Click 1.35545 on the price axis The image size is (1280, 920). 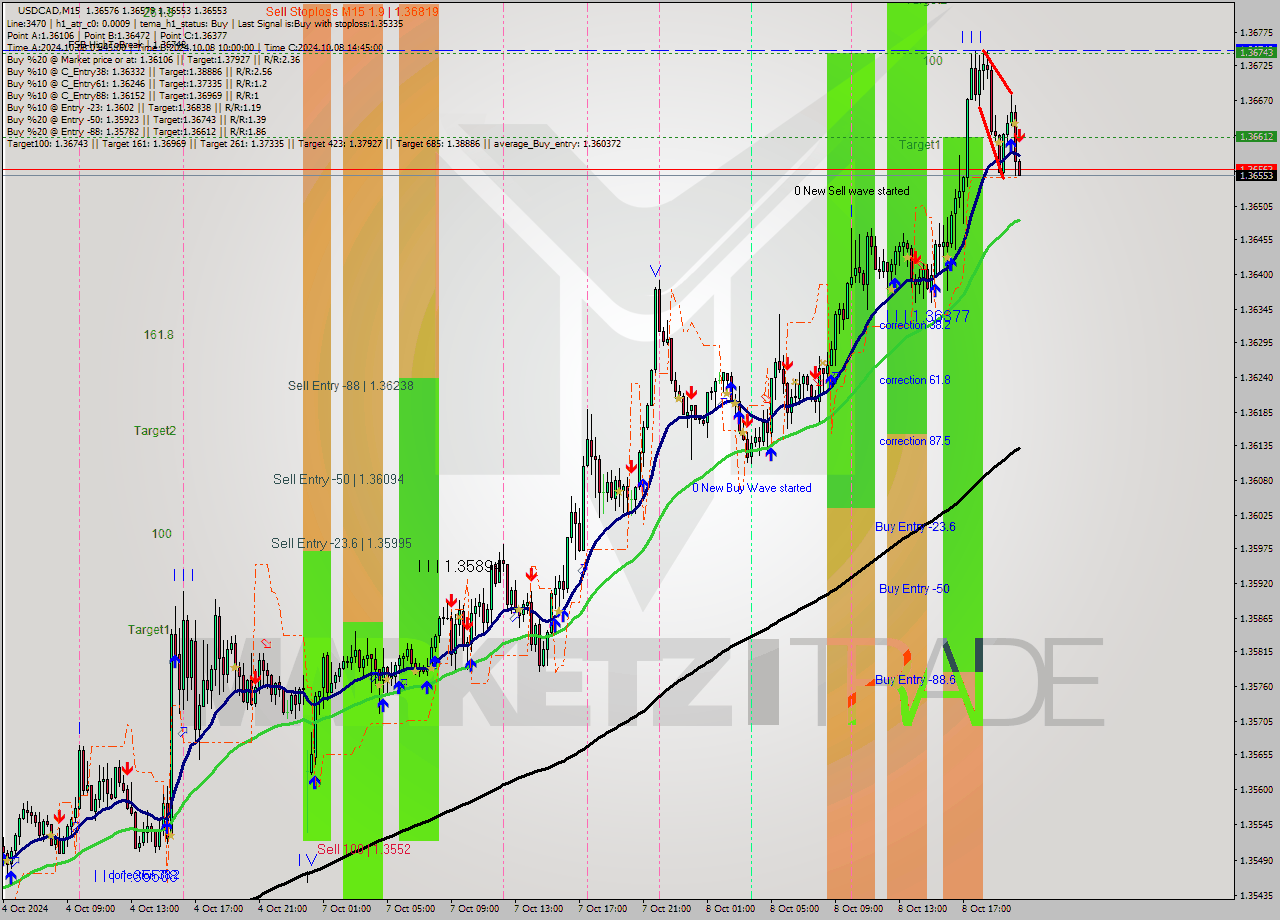coord(1255,825)
